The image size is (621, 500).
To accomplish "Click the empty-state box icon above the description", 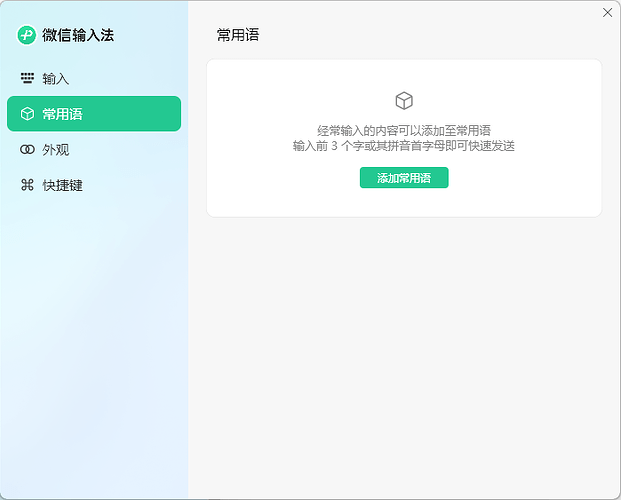I will 404,101.
